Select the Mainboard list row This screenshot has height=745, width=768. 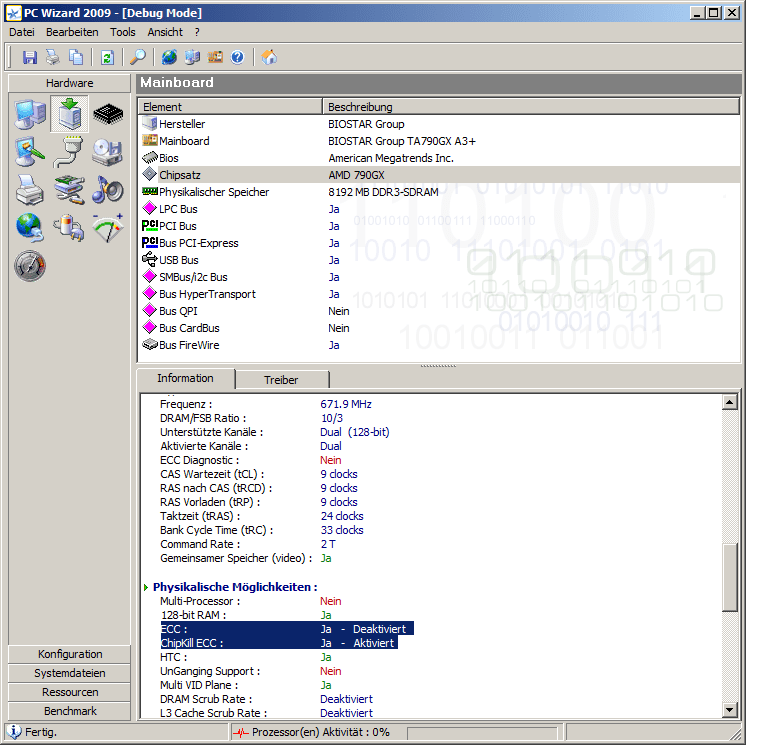439,141
